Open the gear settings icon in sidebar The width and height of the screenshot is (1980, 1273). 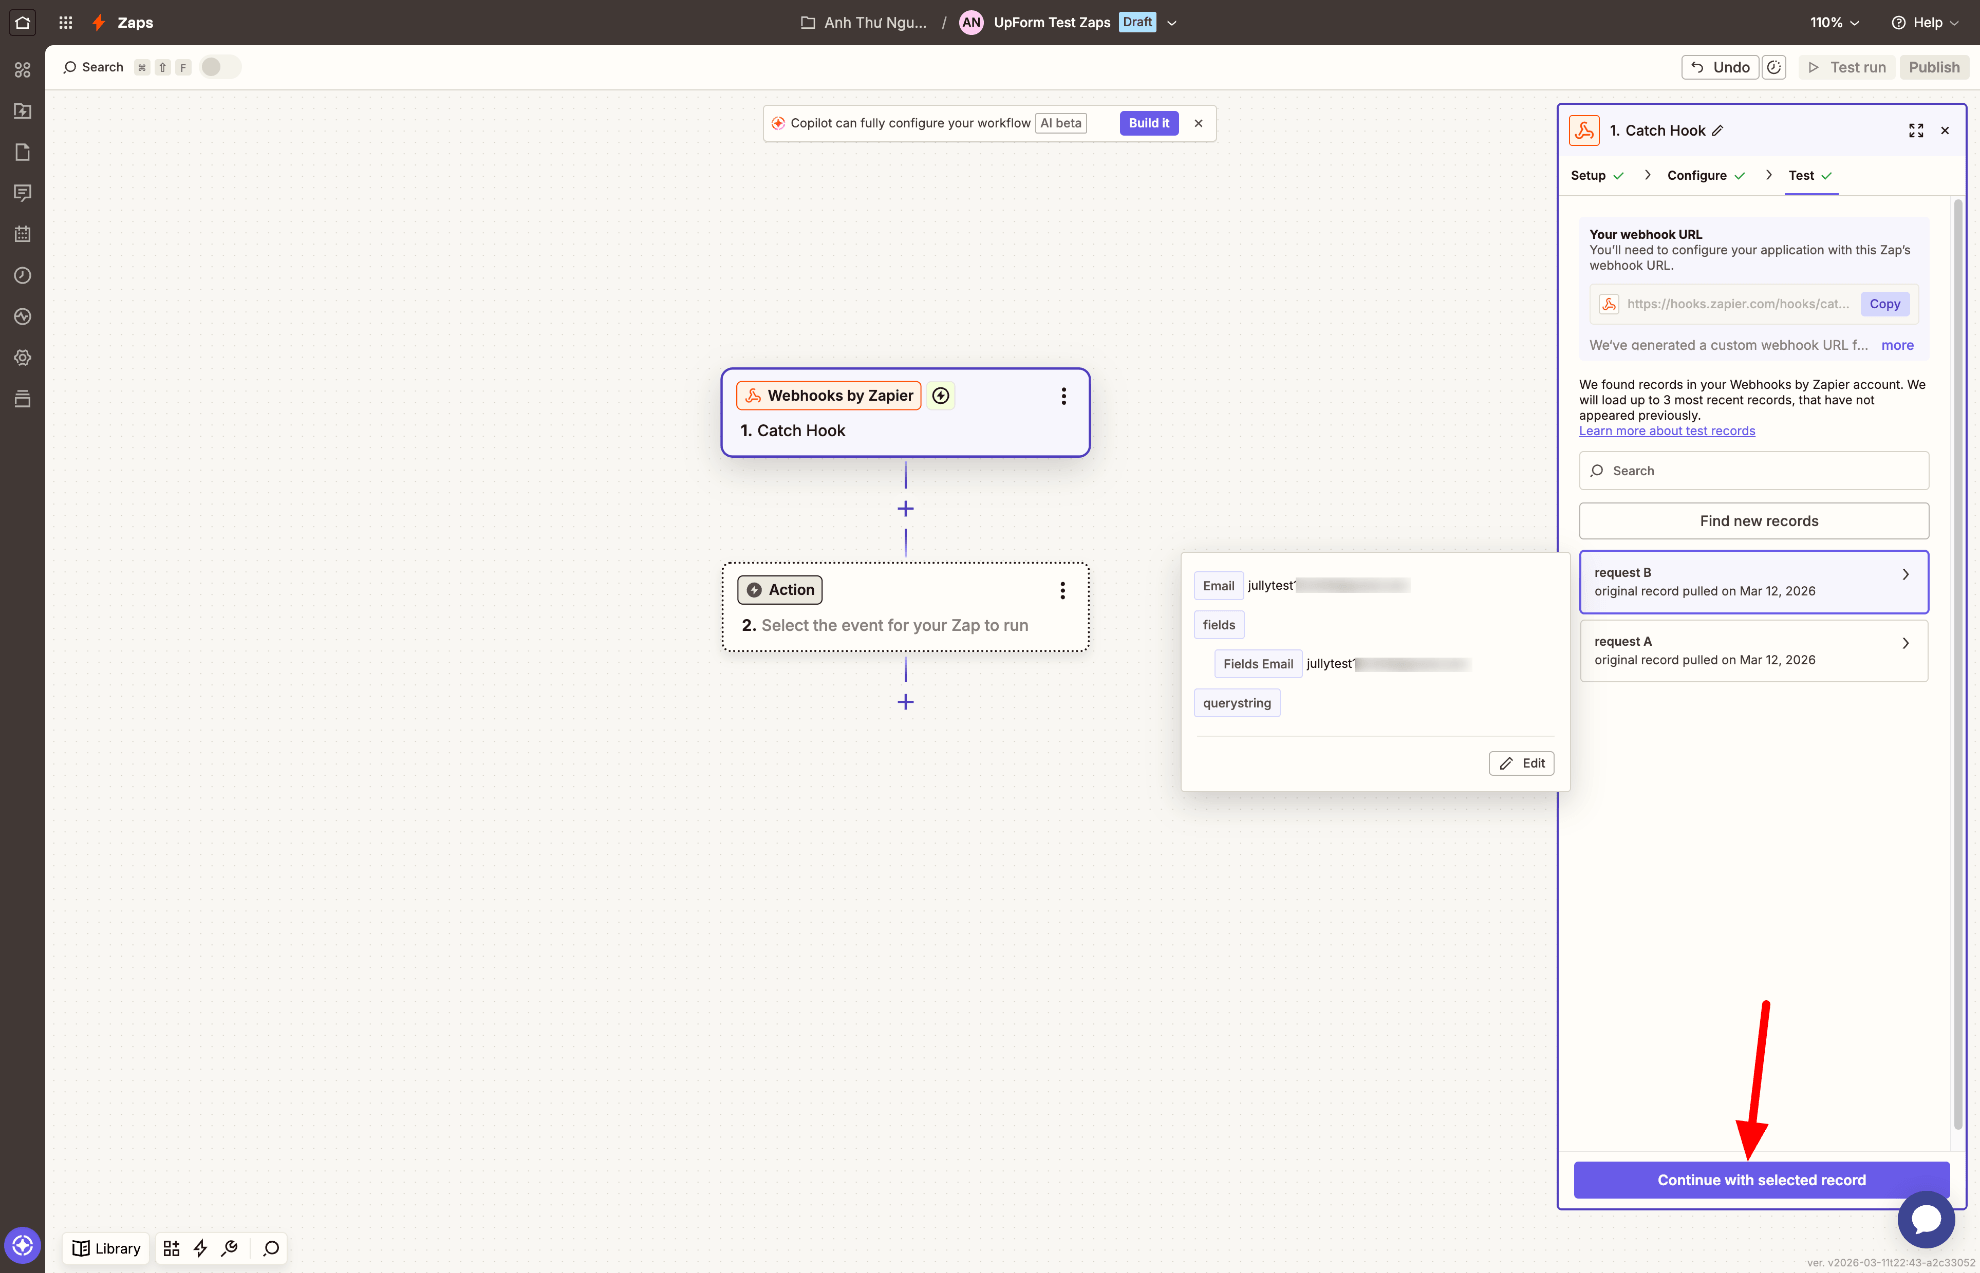click(22, 357)
